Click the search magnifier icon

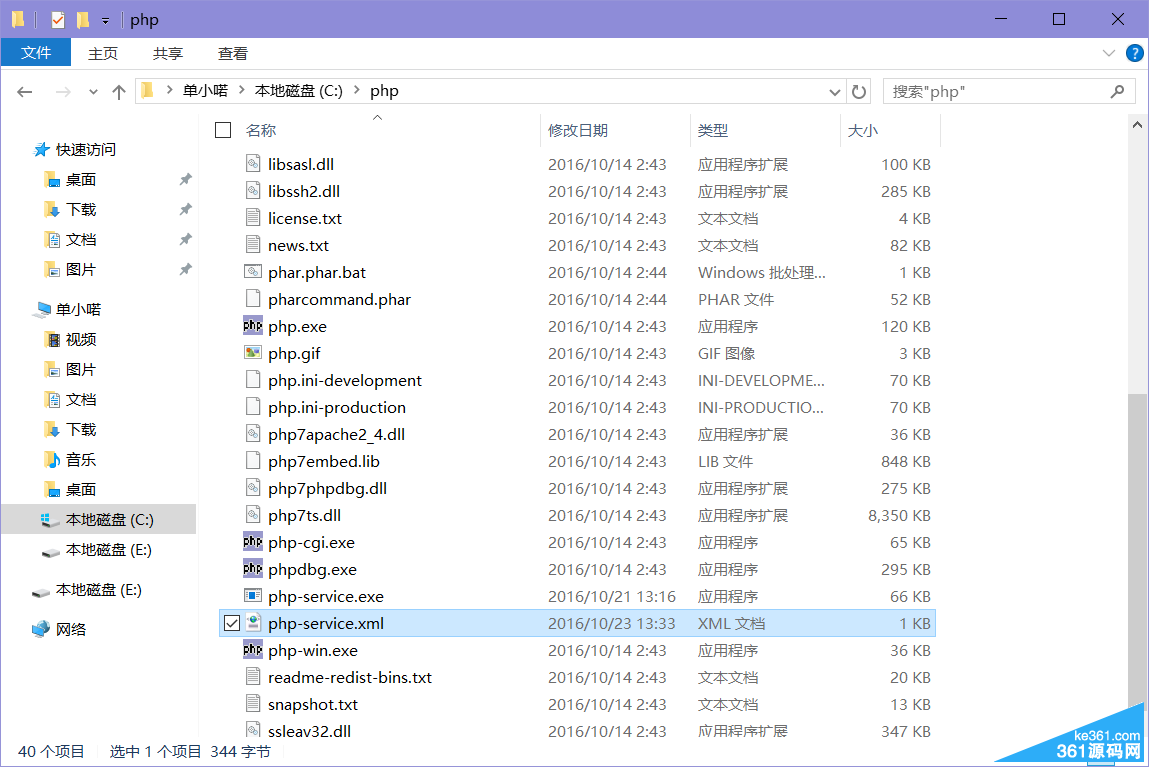click(1117, 91)
